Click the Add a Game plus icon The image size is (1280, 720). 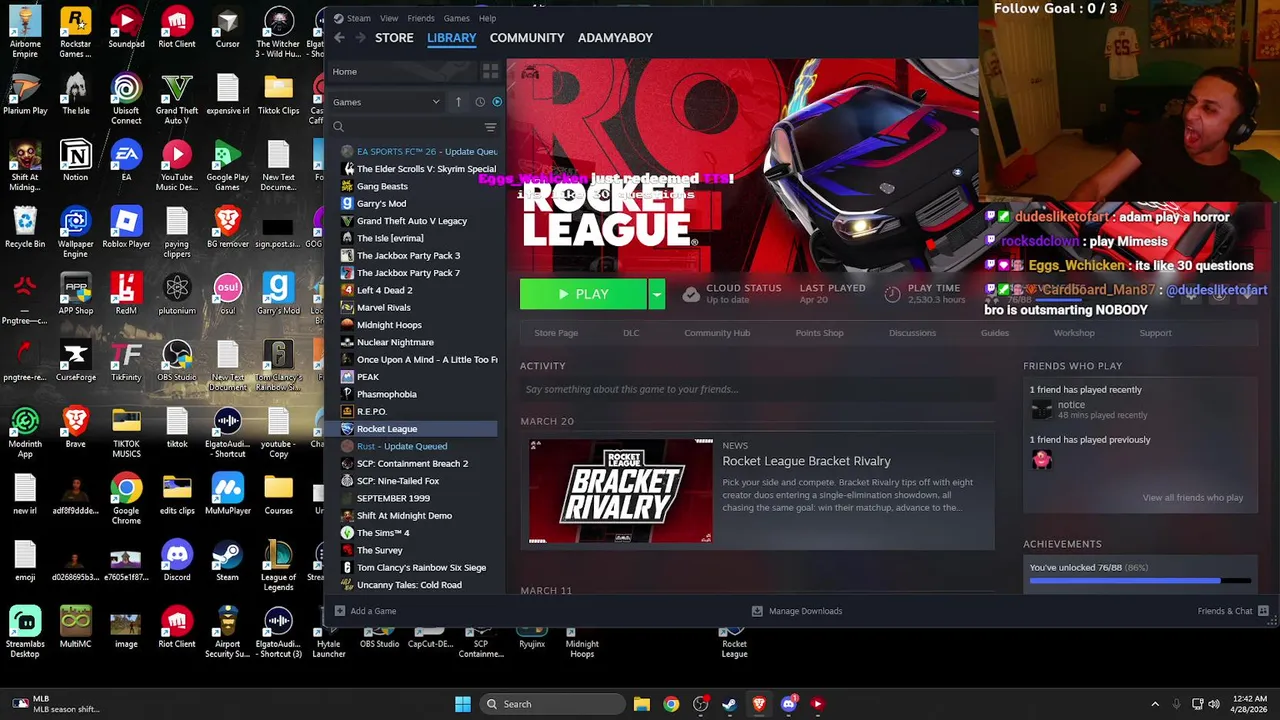pyautogui.click(x=340, y=611)
